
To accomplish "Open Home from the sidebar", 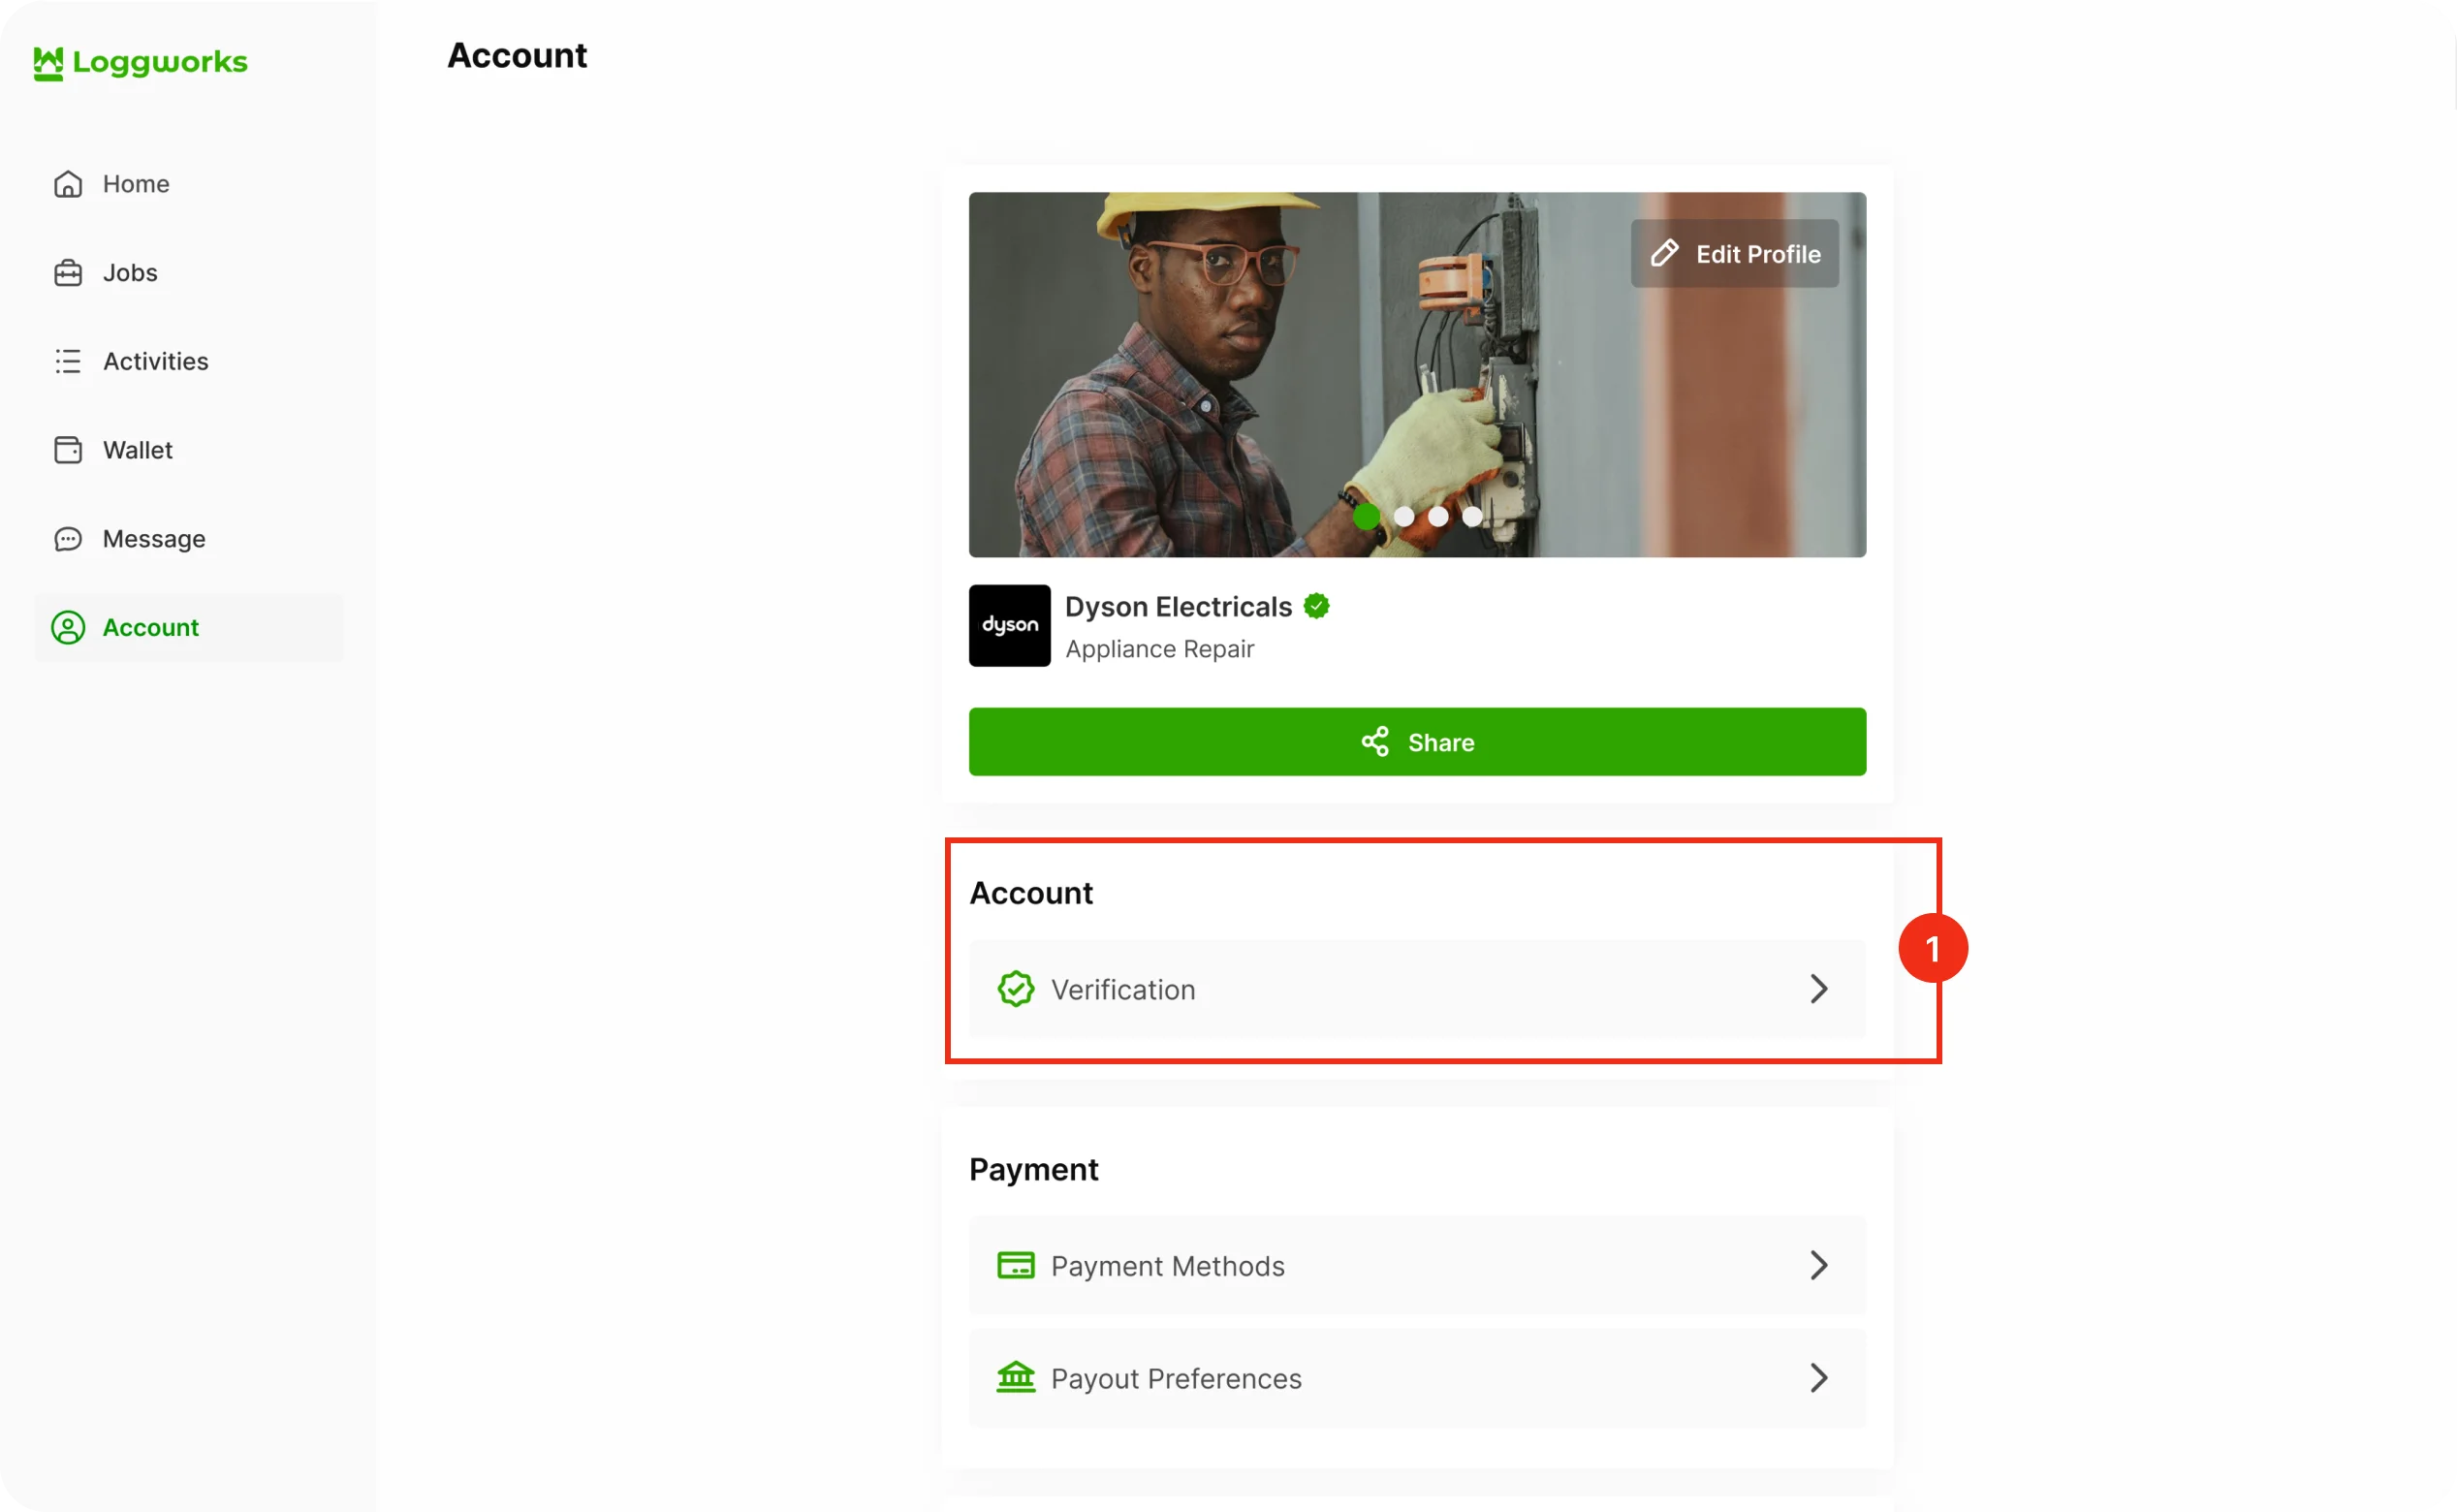I will (135, 184).
